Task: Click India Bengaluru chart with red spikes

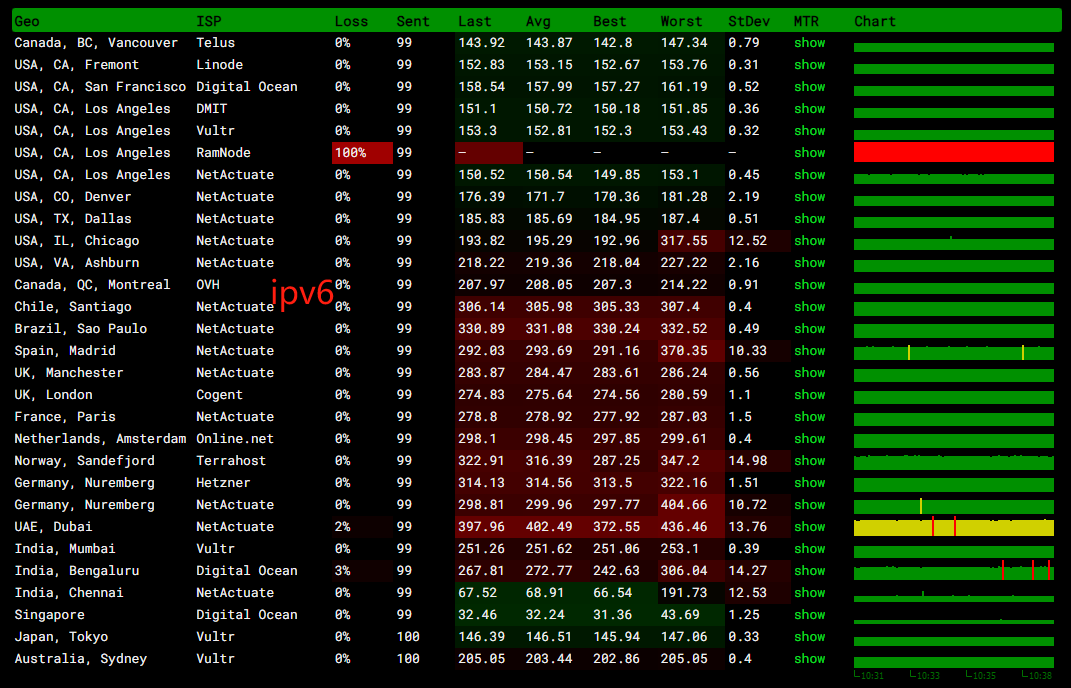Action: point(954,571)
